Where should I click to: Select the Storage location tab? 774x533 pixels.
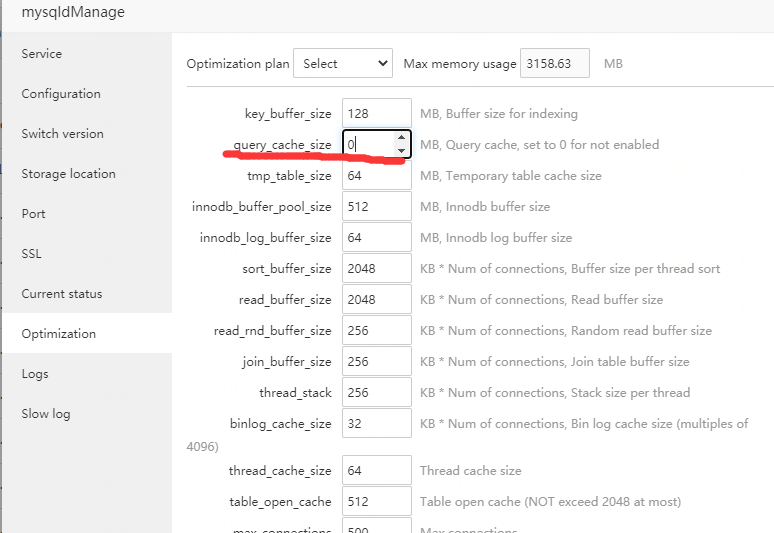(x=68, y=174)
